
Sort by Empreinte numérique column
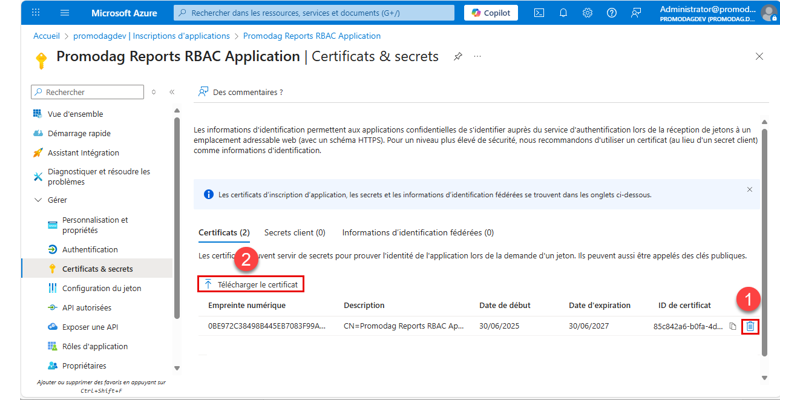pos(247,305)
